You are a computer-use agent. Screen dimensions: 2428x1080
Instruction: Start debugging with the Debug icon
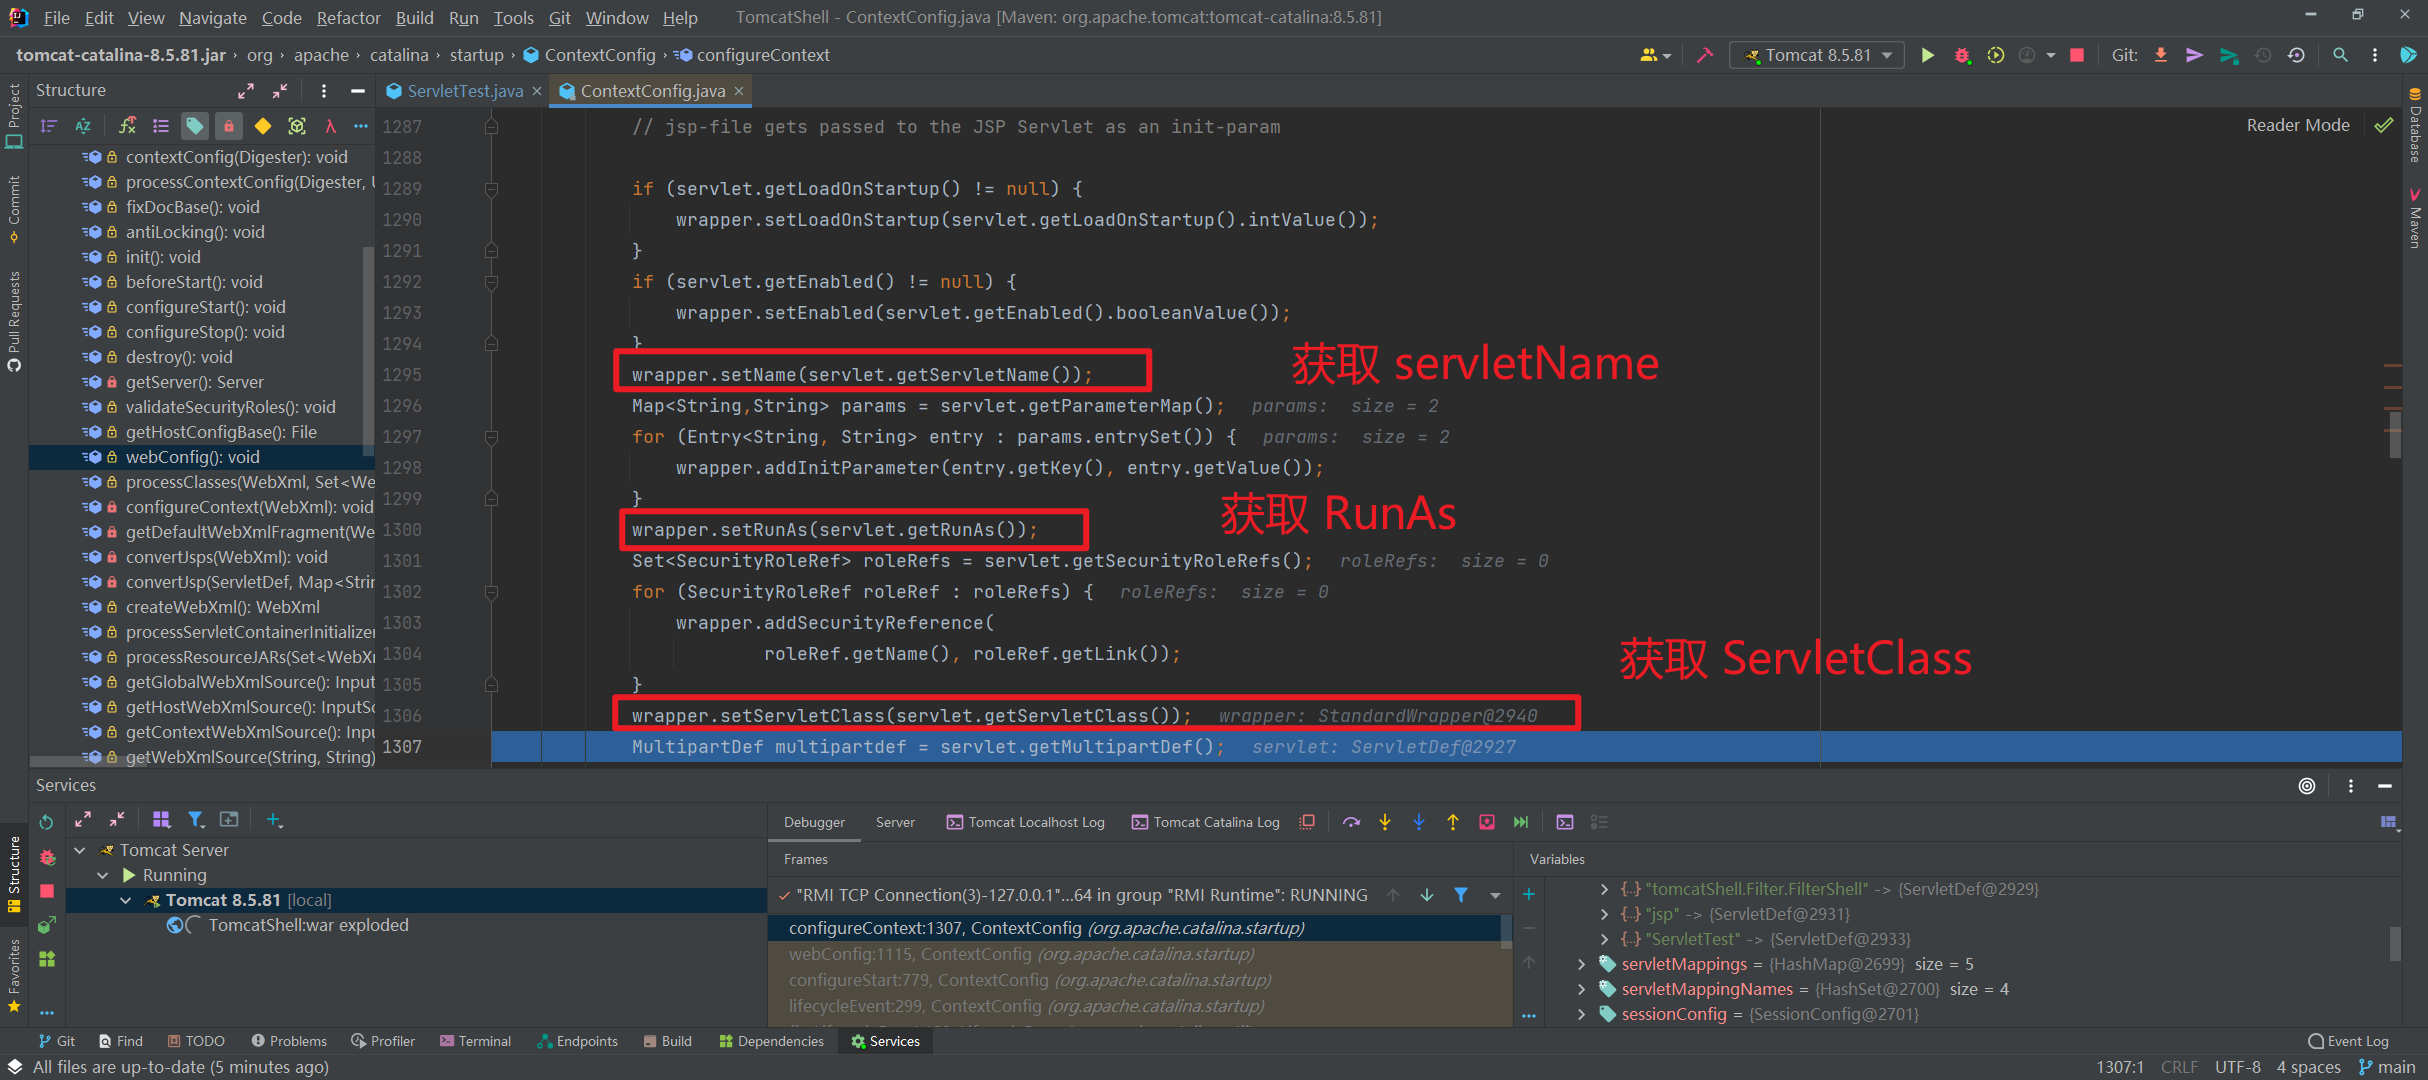click(x=1962, y=55)
